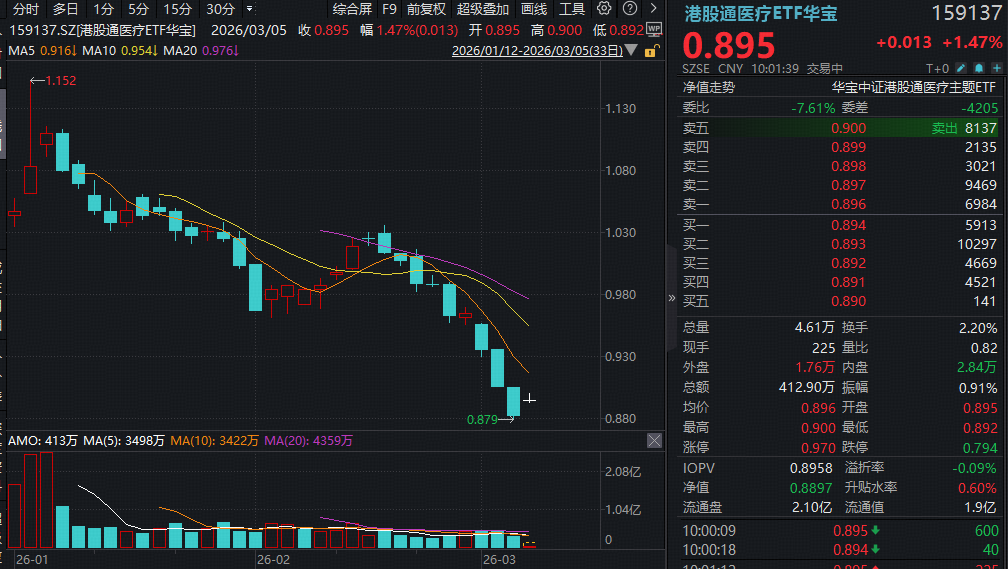Click the 净值走势 NAV trend row

[x=708, y=87]
